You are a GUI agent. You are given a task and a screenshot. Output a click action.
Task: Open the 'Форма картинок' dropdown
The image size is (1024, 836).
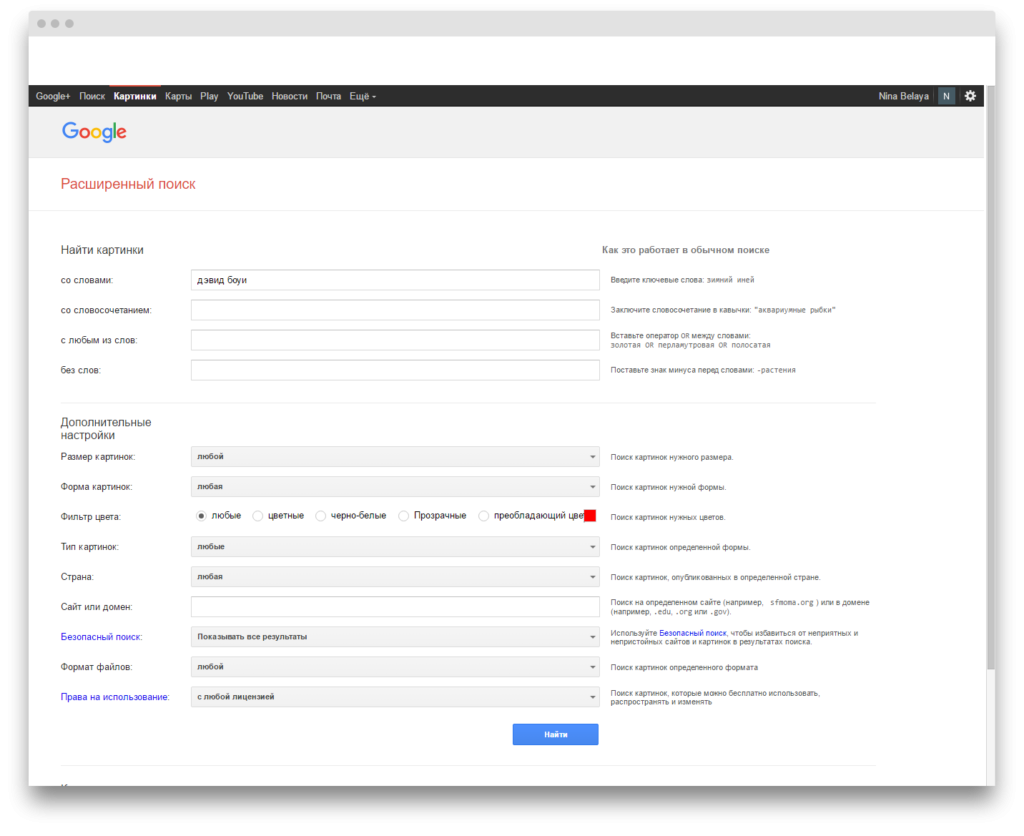tap(395, 487)
